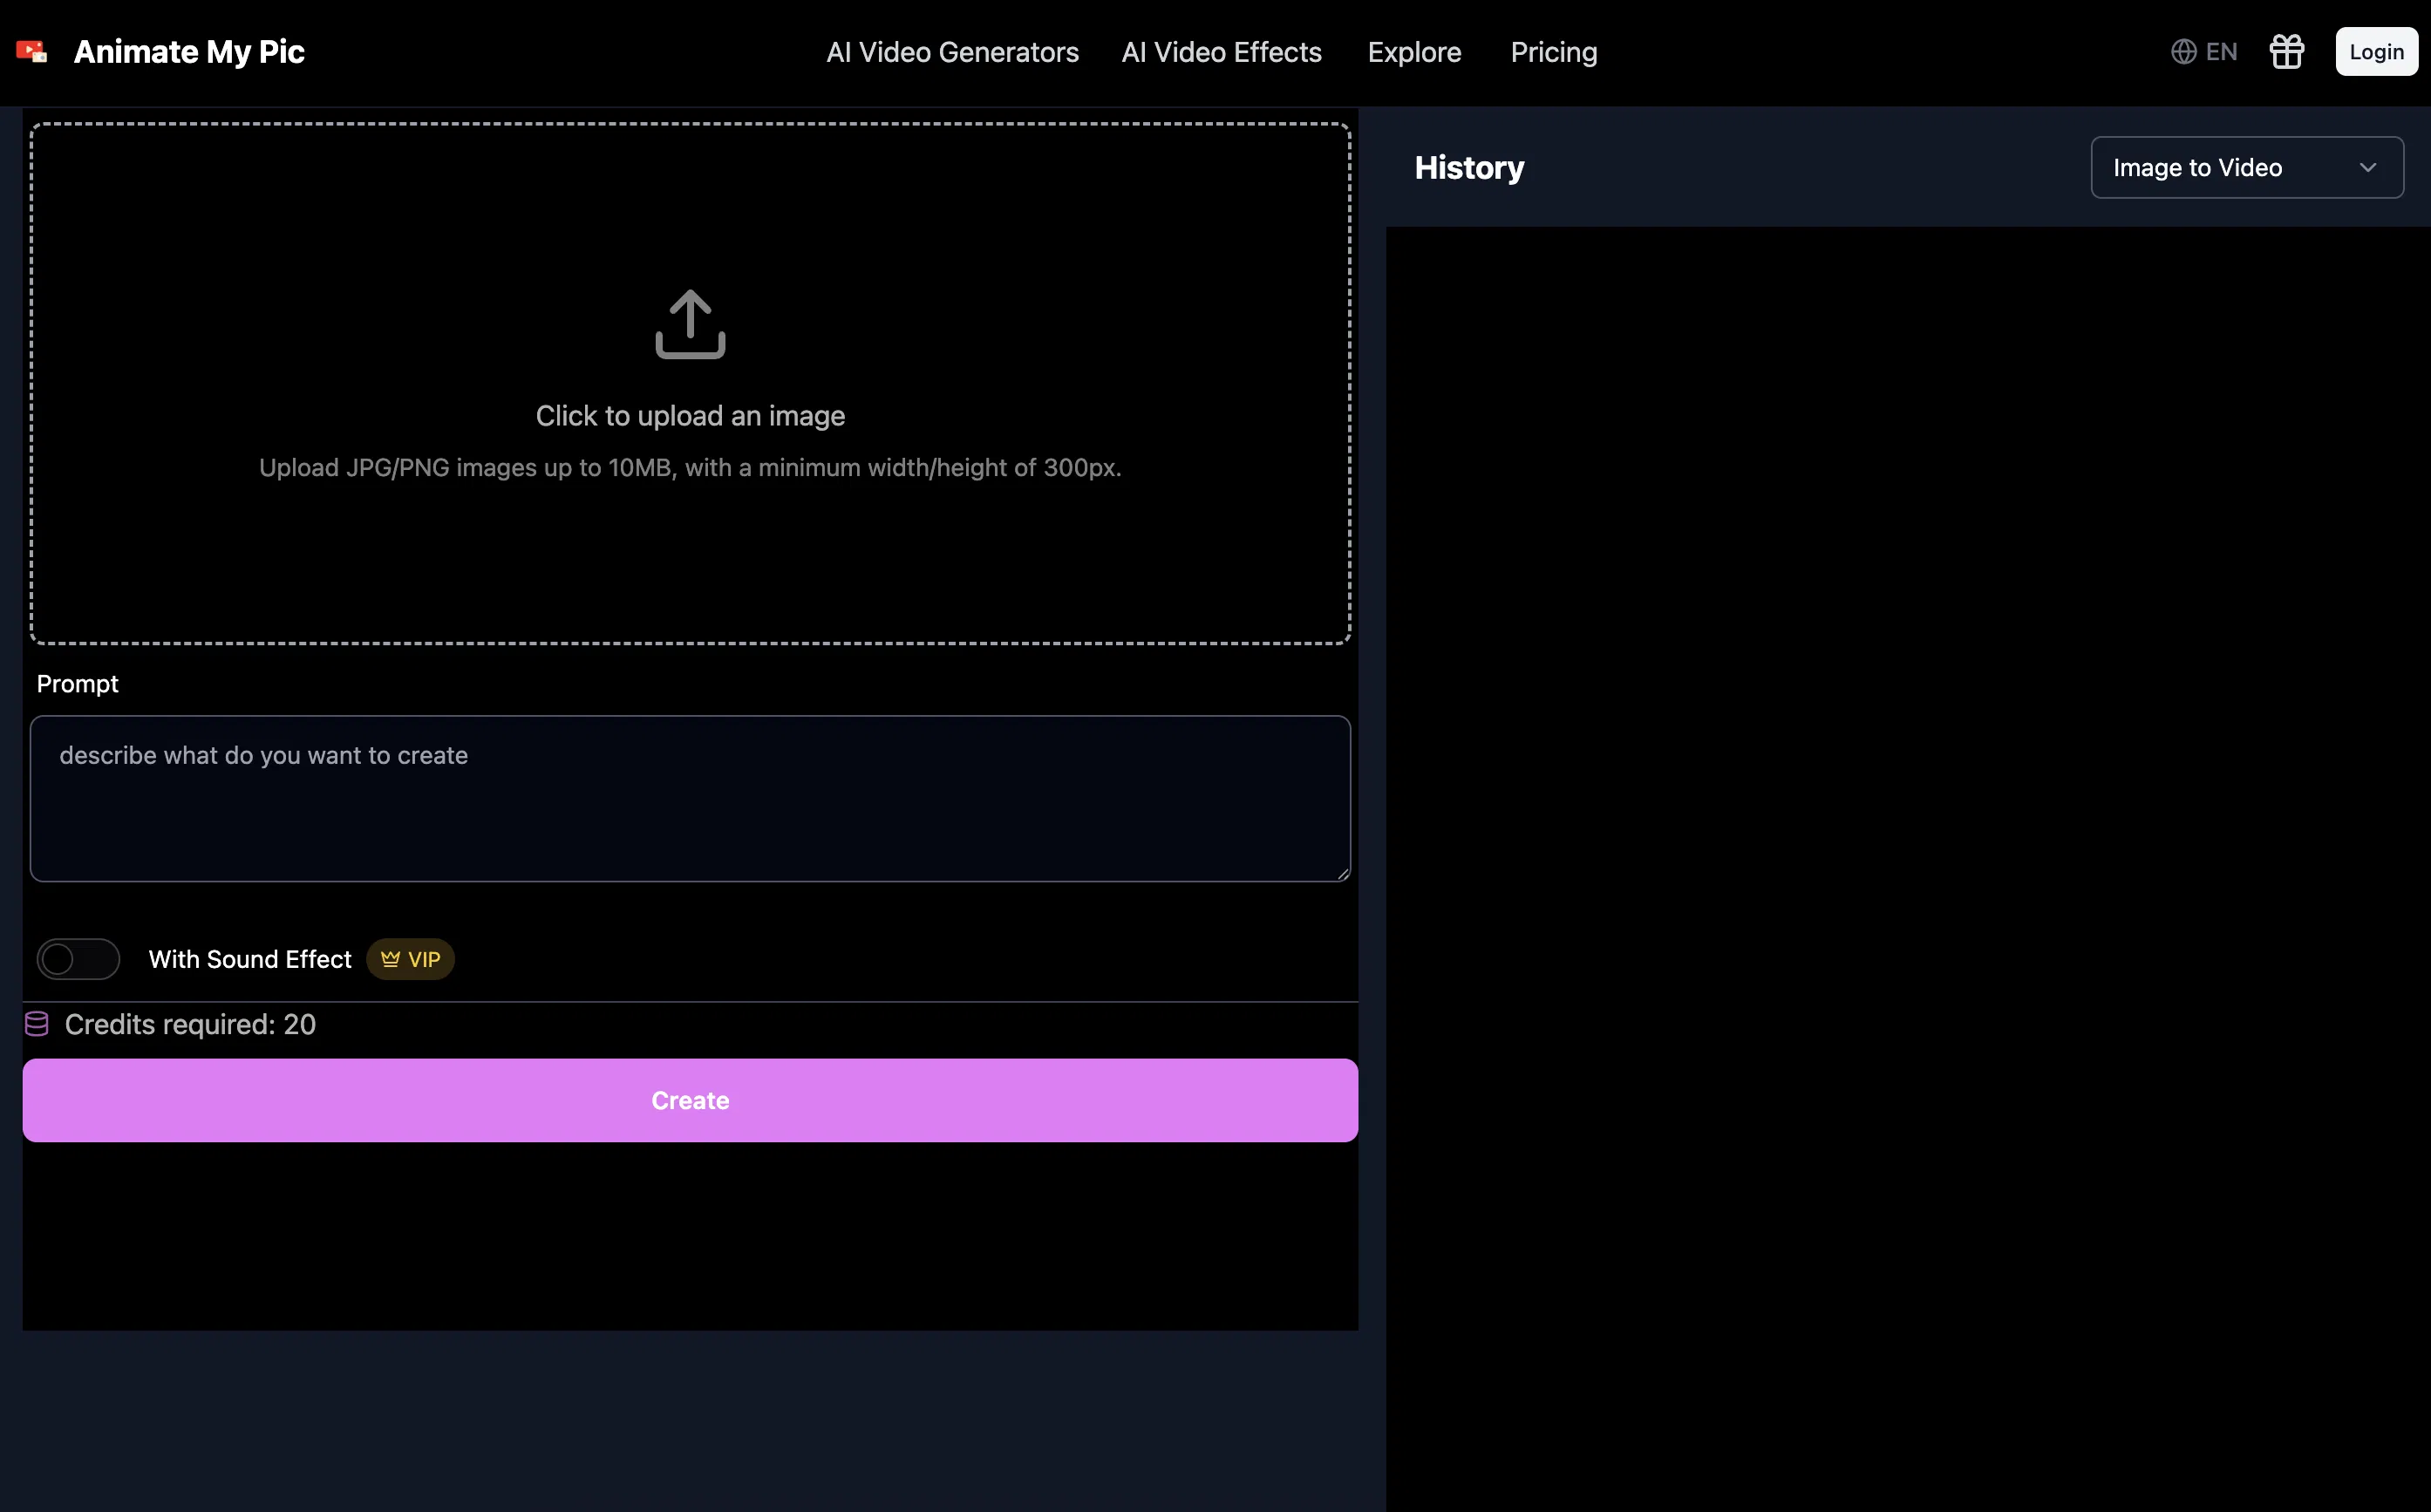Enable the With Sound Effect toggle
The height and width of the screenshot is (1512, 2431).
[x=78, y=958]
